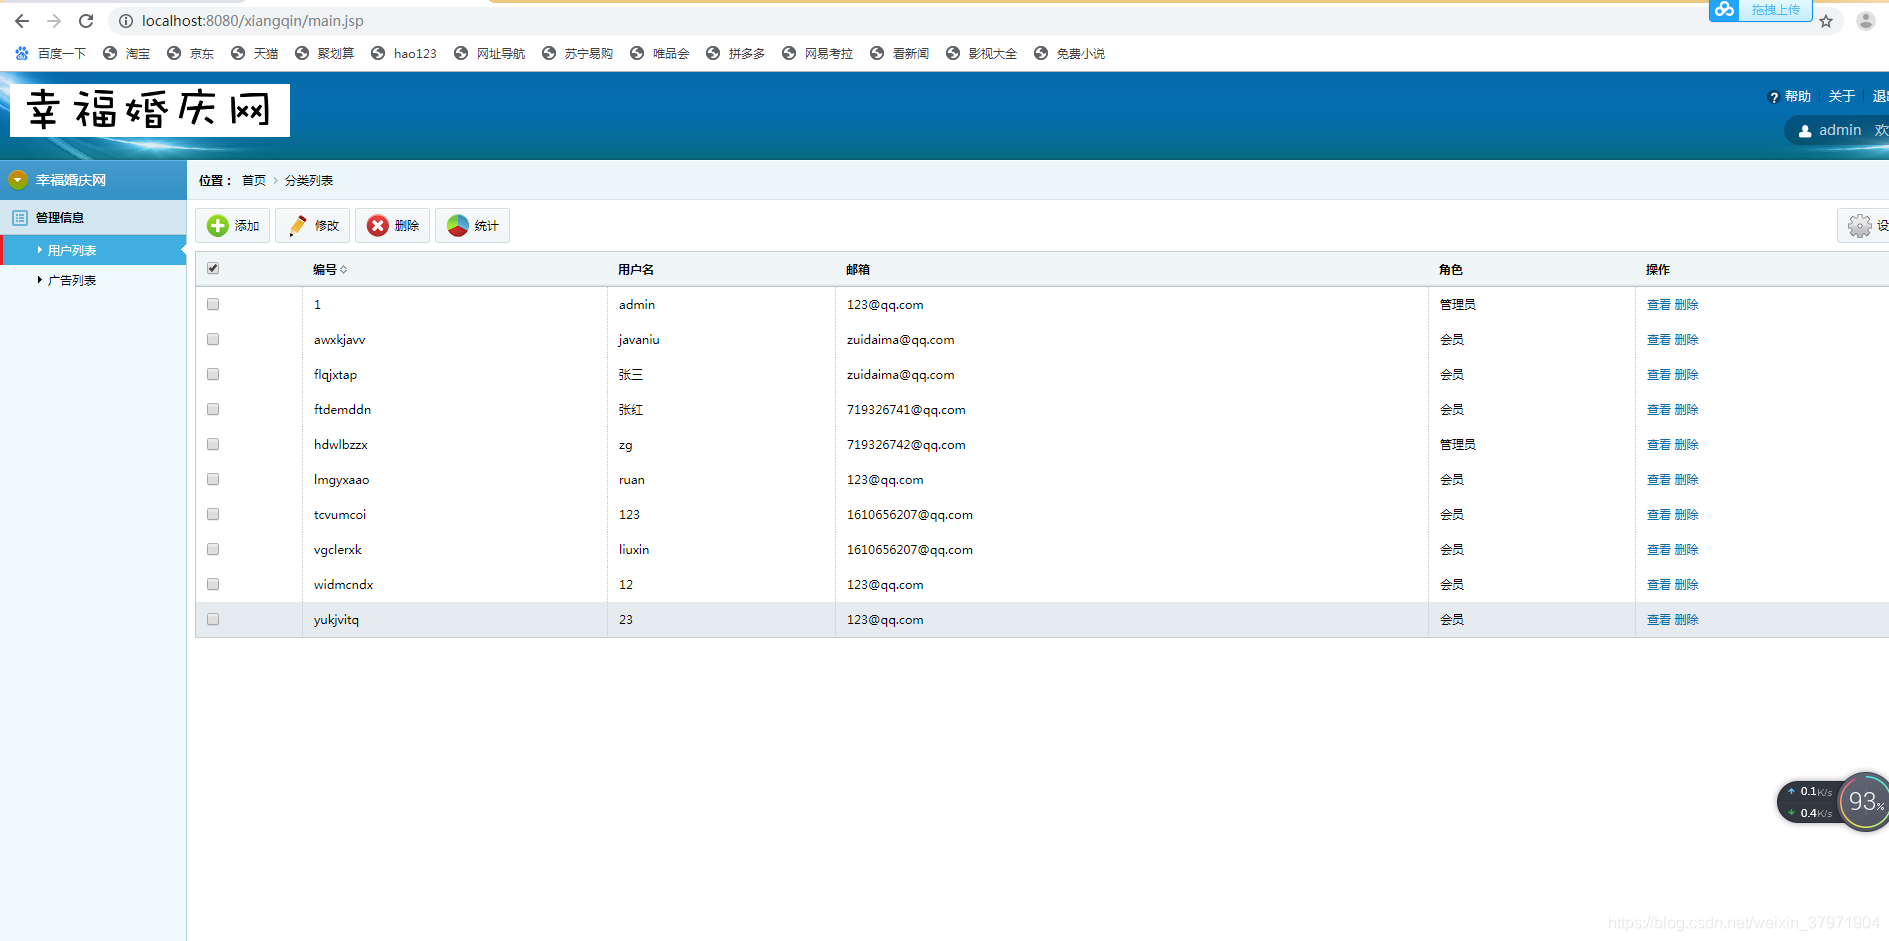Select 用户列表 in the sidebar

pyautogui.click(x=72, y=251)
